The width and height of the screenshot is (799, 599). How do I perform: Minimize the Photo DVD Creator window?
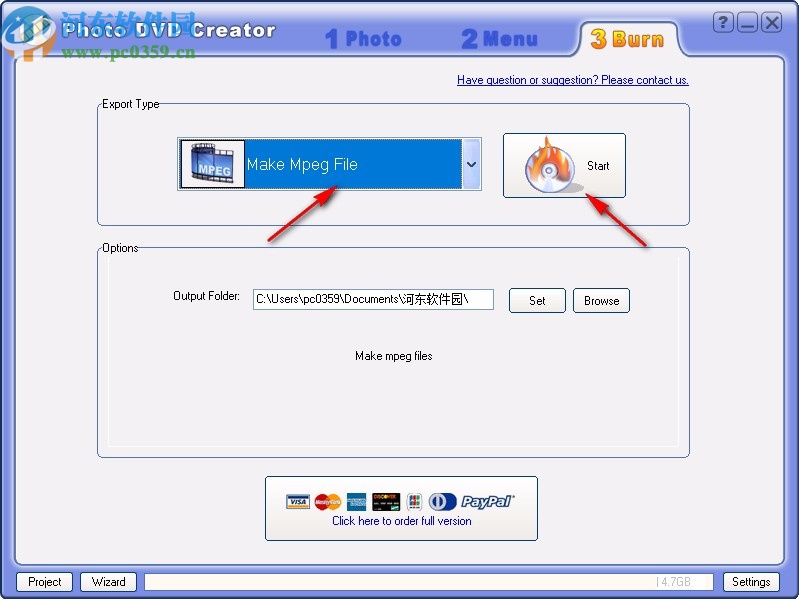748,22
